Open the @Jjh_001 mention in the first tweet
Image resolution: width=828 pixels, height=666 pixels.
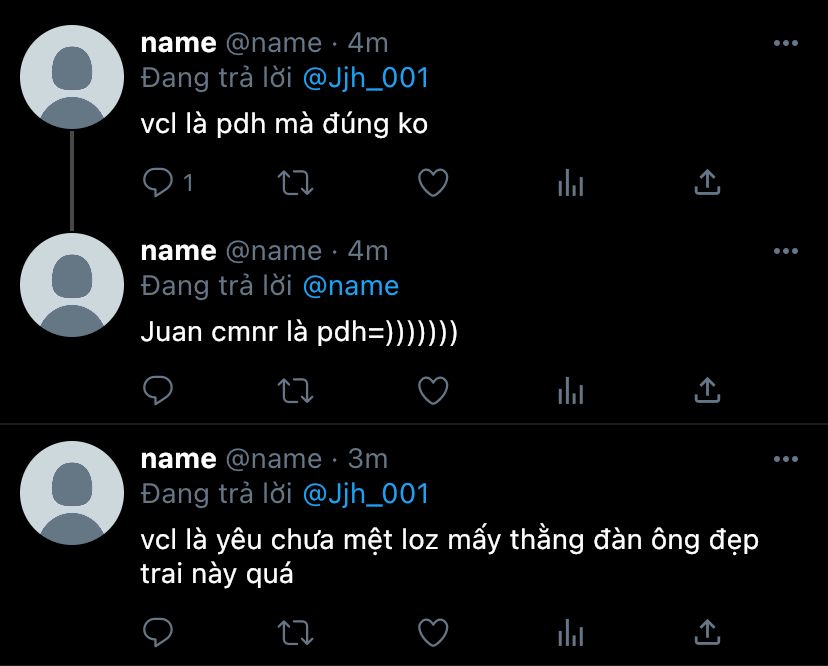[365, 78]
